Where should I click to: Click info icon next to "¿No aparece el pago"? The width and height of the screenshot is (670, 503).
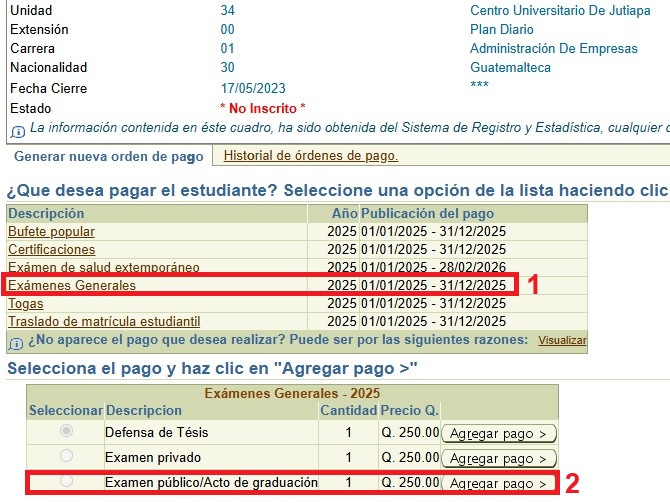coord(16,342)
